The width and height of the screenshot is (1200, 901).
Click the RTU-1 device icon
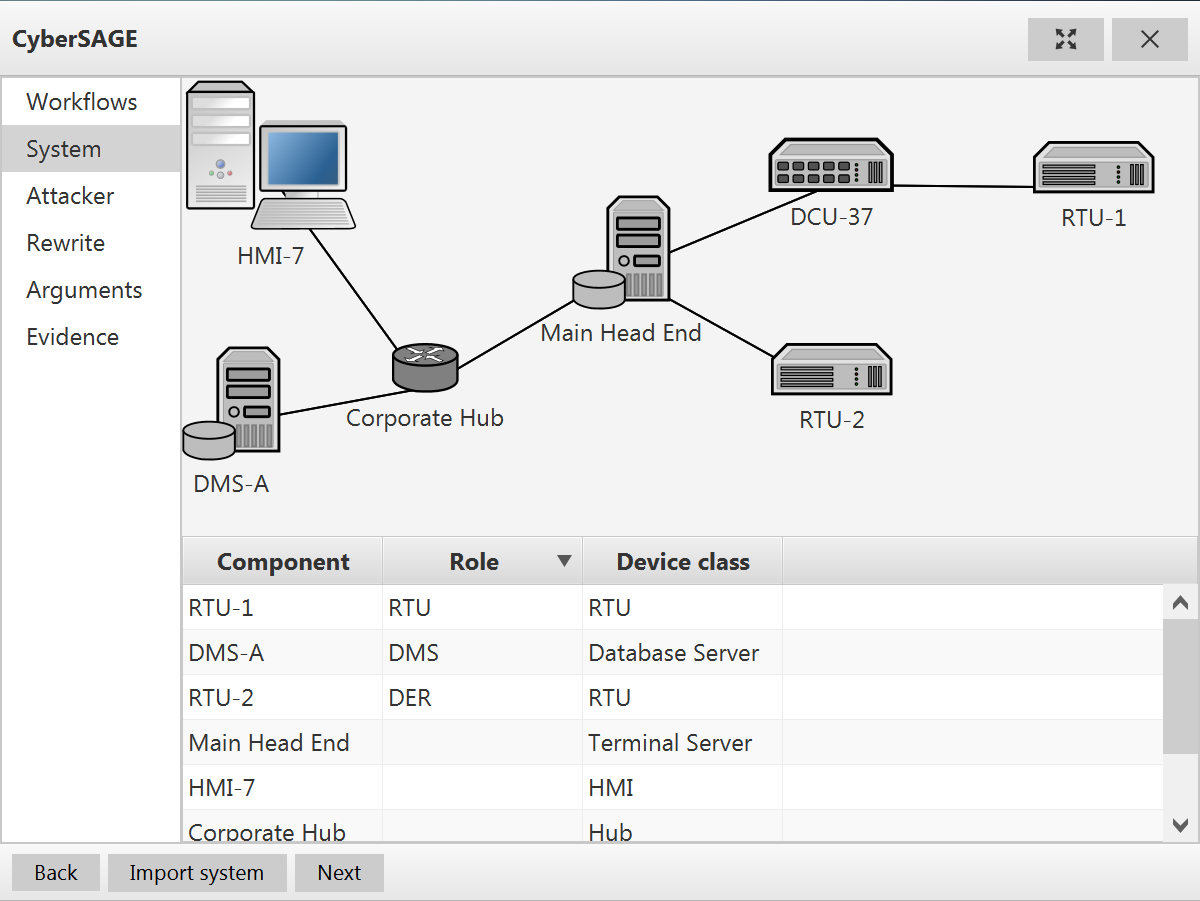(1093, 168)
